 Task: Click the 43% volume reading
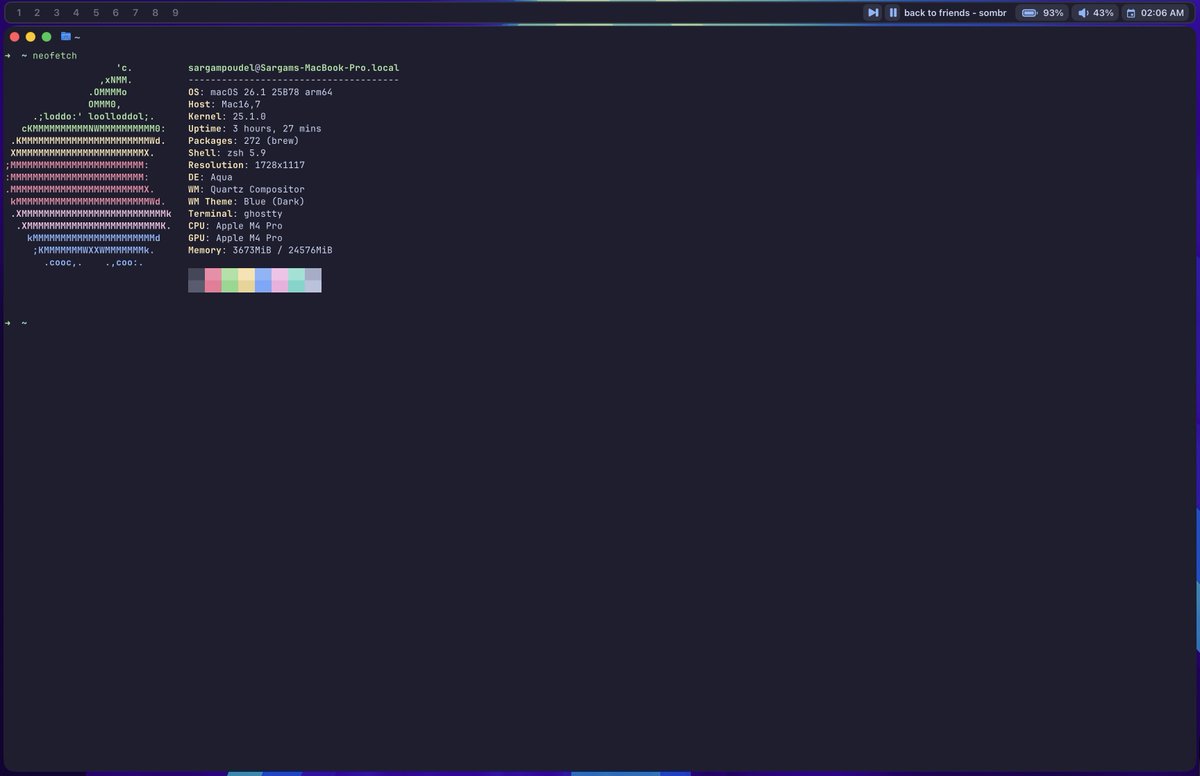point(1103,13)
